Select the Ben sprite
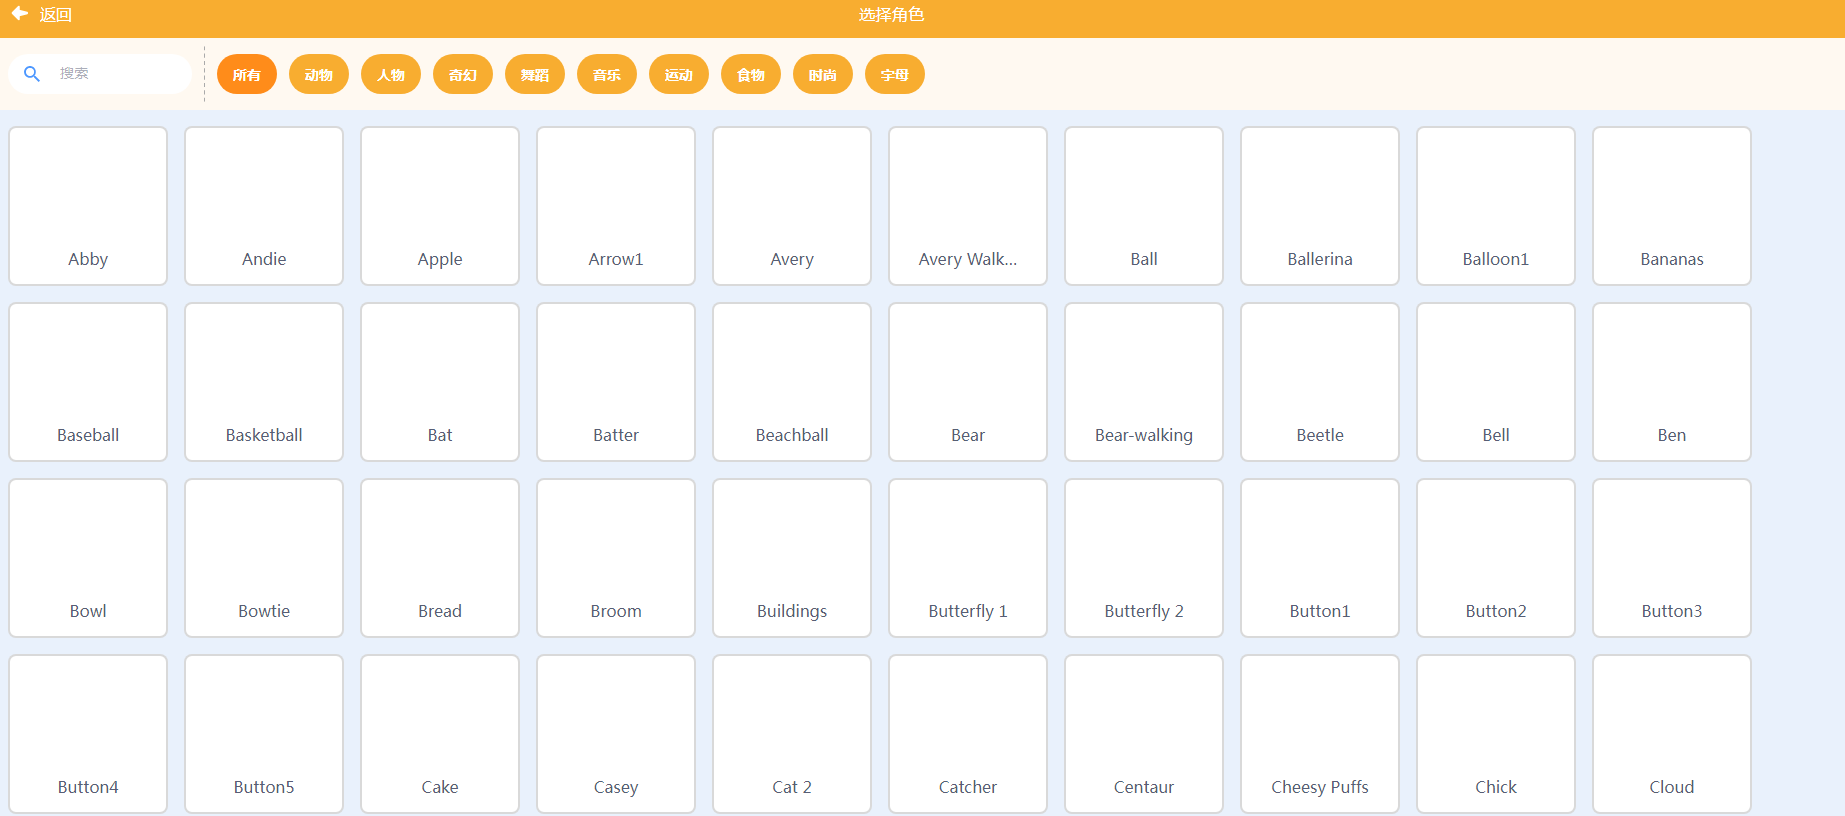This screenshot has height=816, width=1845. click(x=1672, y=382)
